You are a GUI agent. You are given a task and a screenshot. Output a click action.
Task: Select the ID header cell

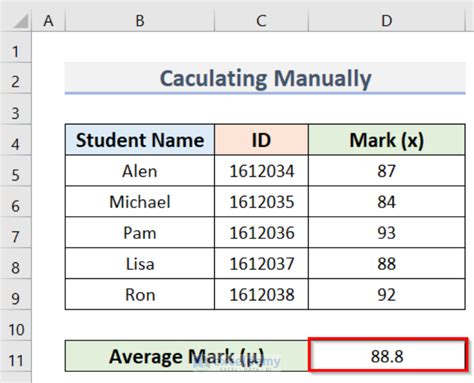click(261, 140)
